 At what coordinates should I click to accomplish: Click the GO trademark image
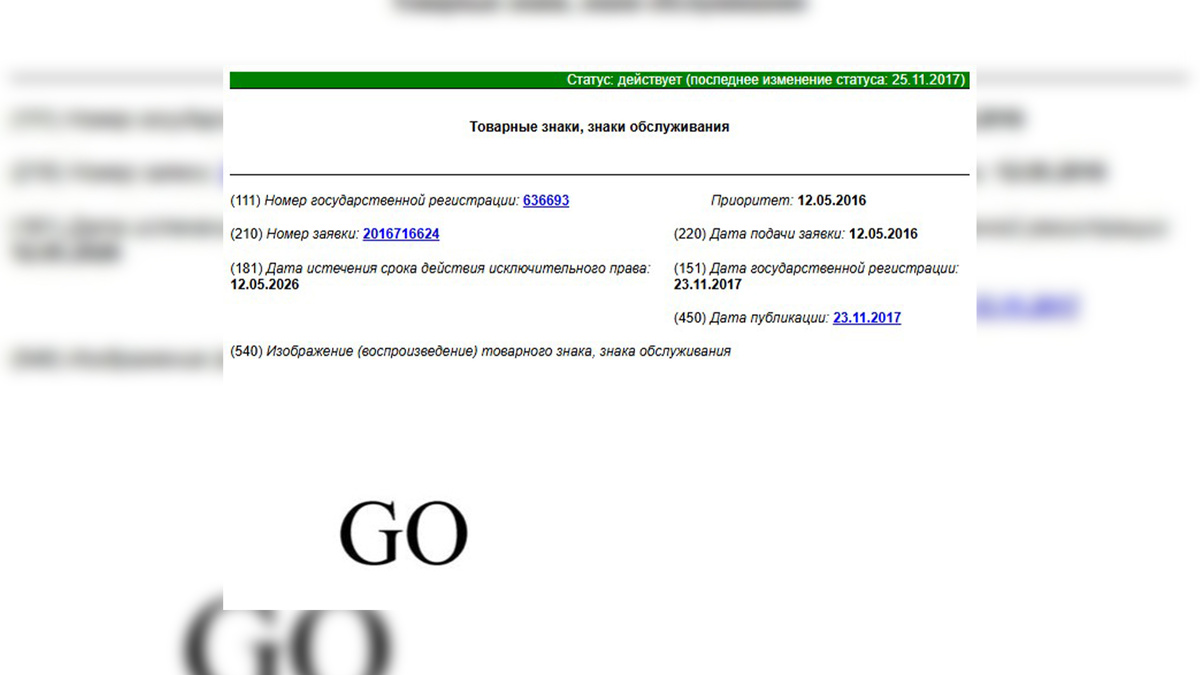click(404, 534)
